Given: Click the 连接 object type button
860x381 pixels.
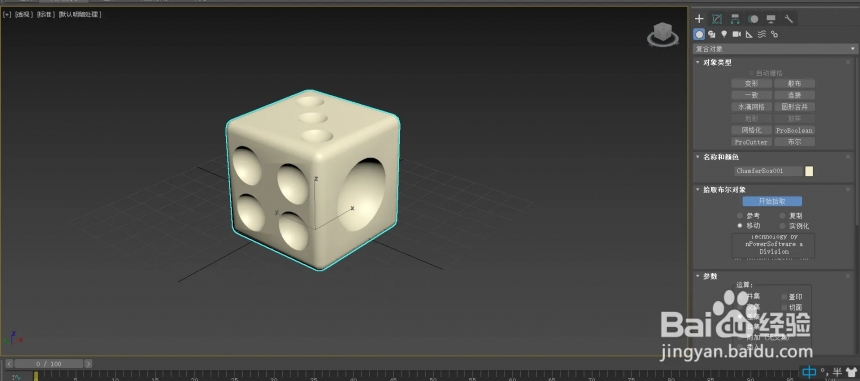Looking at the screenshot, I should point(794,95).
